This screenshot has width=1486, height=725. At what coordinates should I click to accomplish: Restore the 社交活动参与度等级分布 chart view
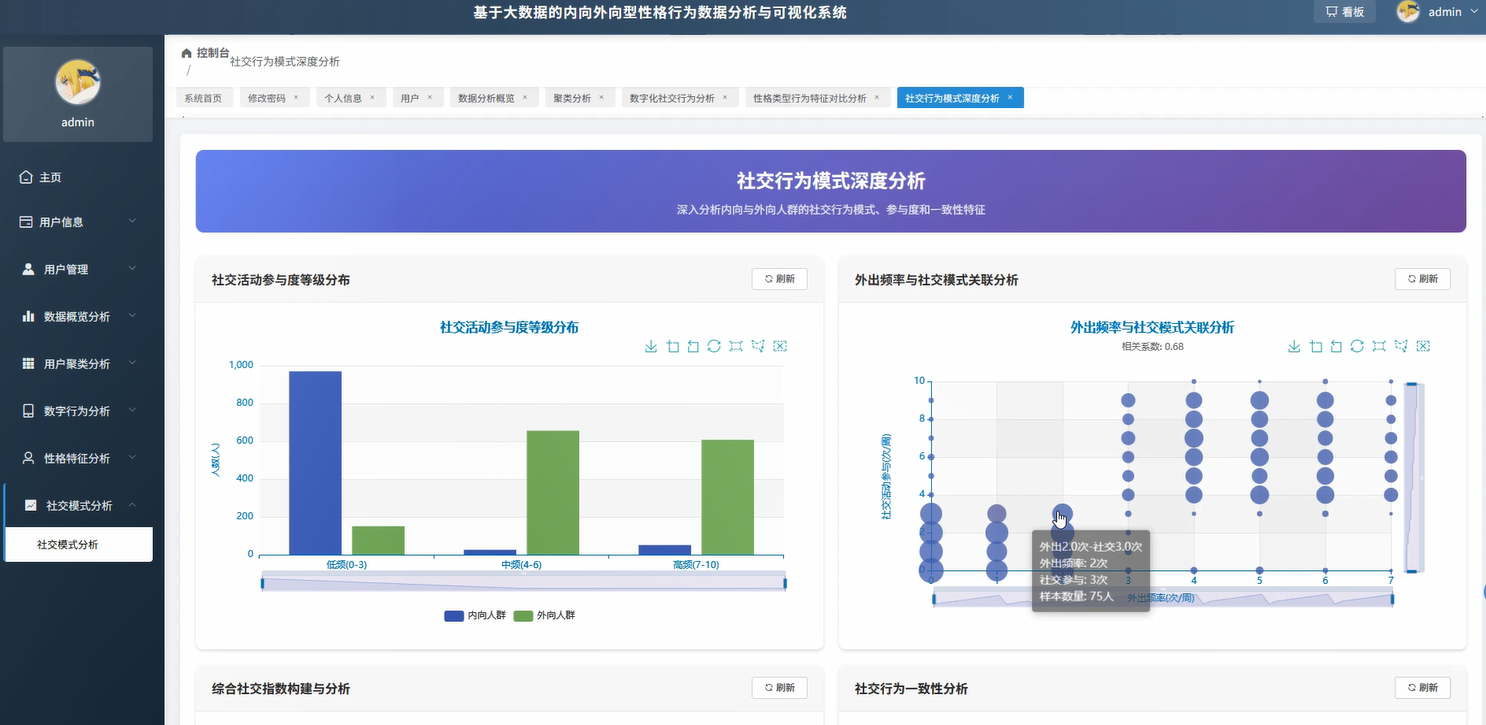714,346
